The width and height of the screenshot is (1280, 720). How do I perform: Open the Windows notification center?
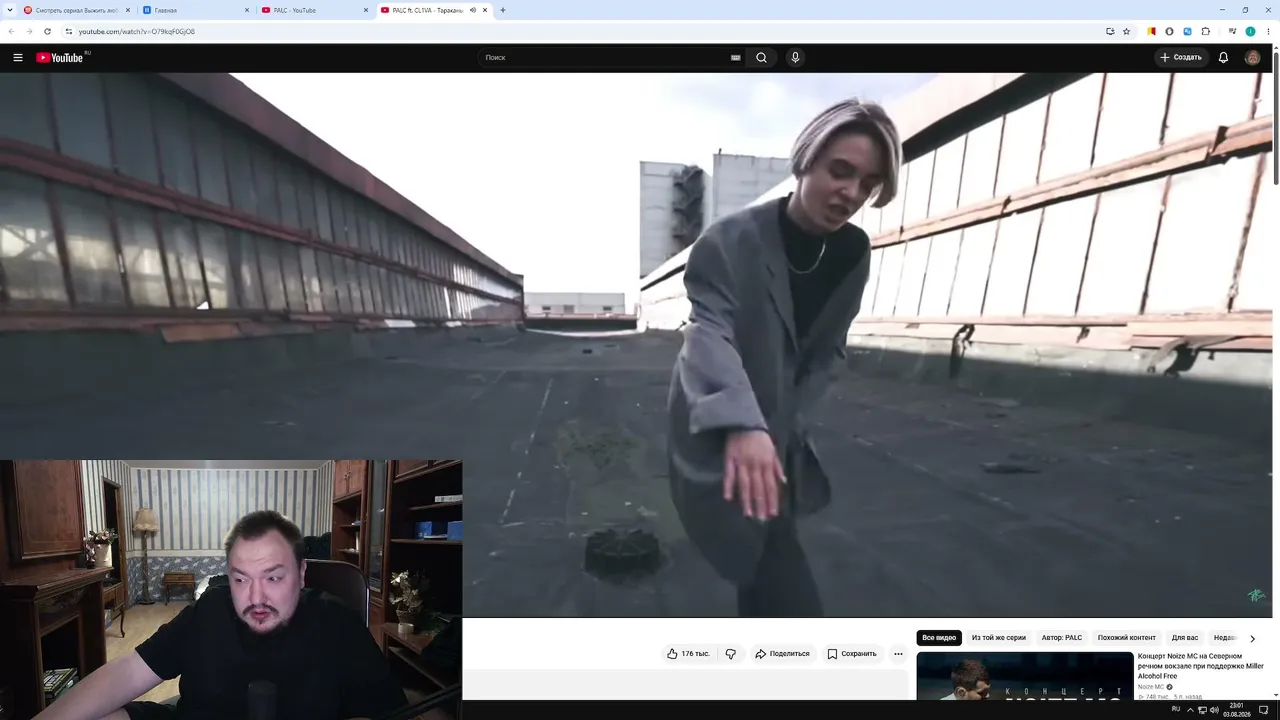point(1264,710)
